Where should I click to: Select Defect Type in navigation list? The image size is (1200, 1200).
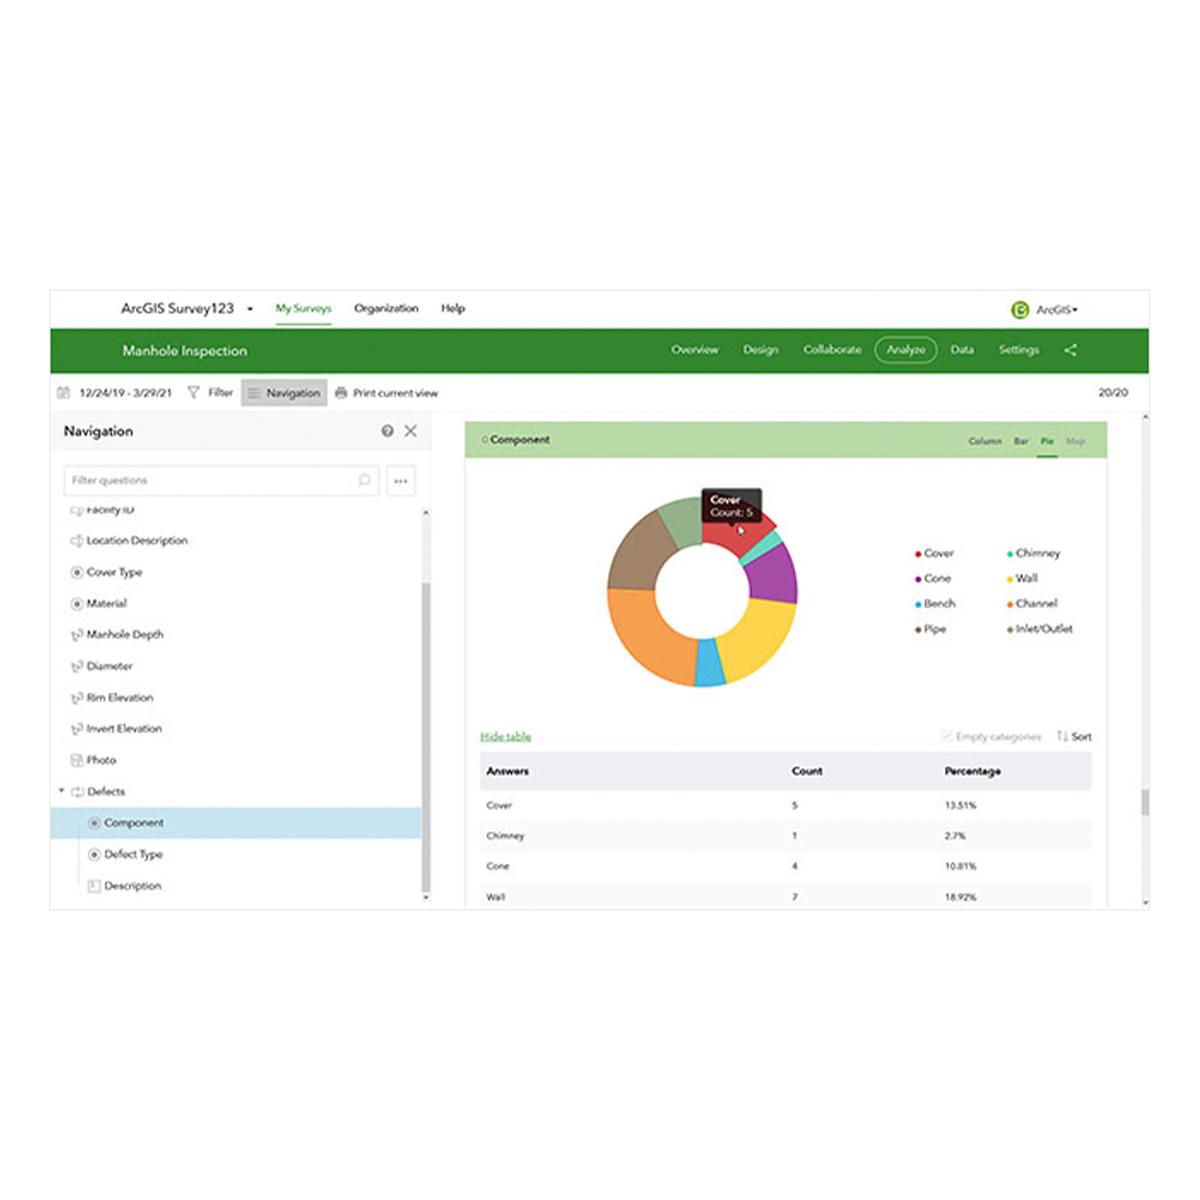(x=133, y=854)
